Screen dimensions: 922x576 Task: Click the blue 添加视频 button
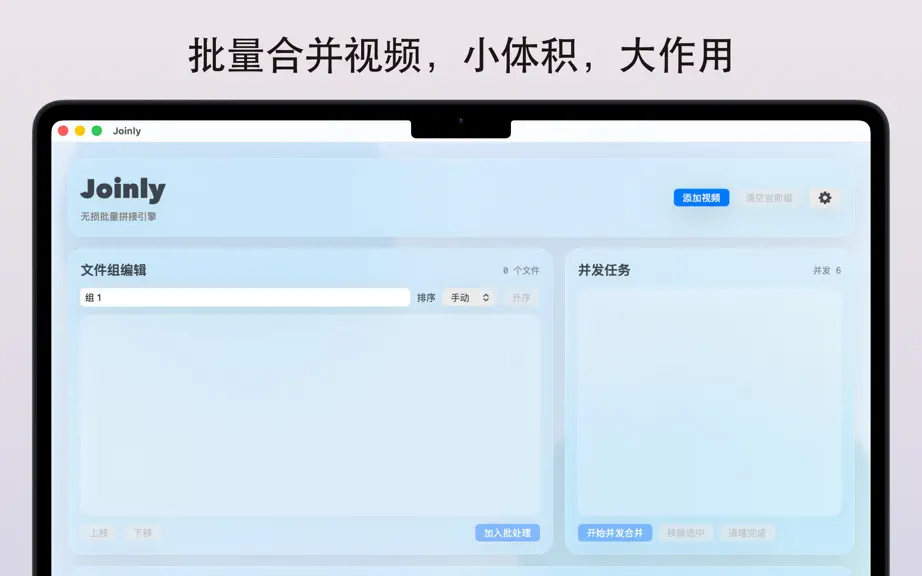[701, 198]
